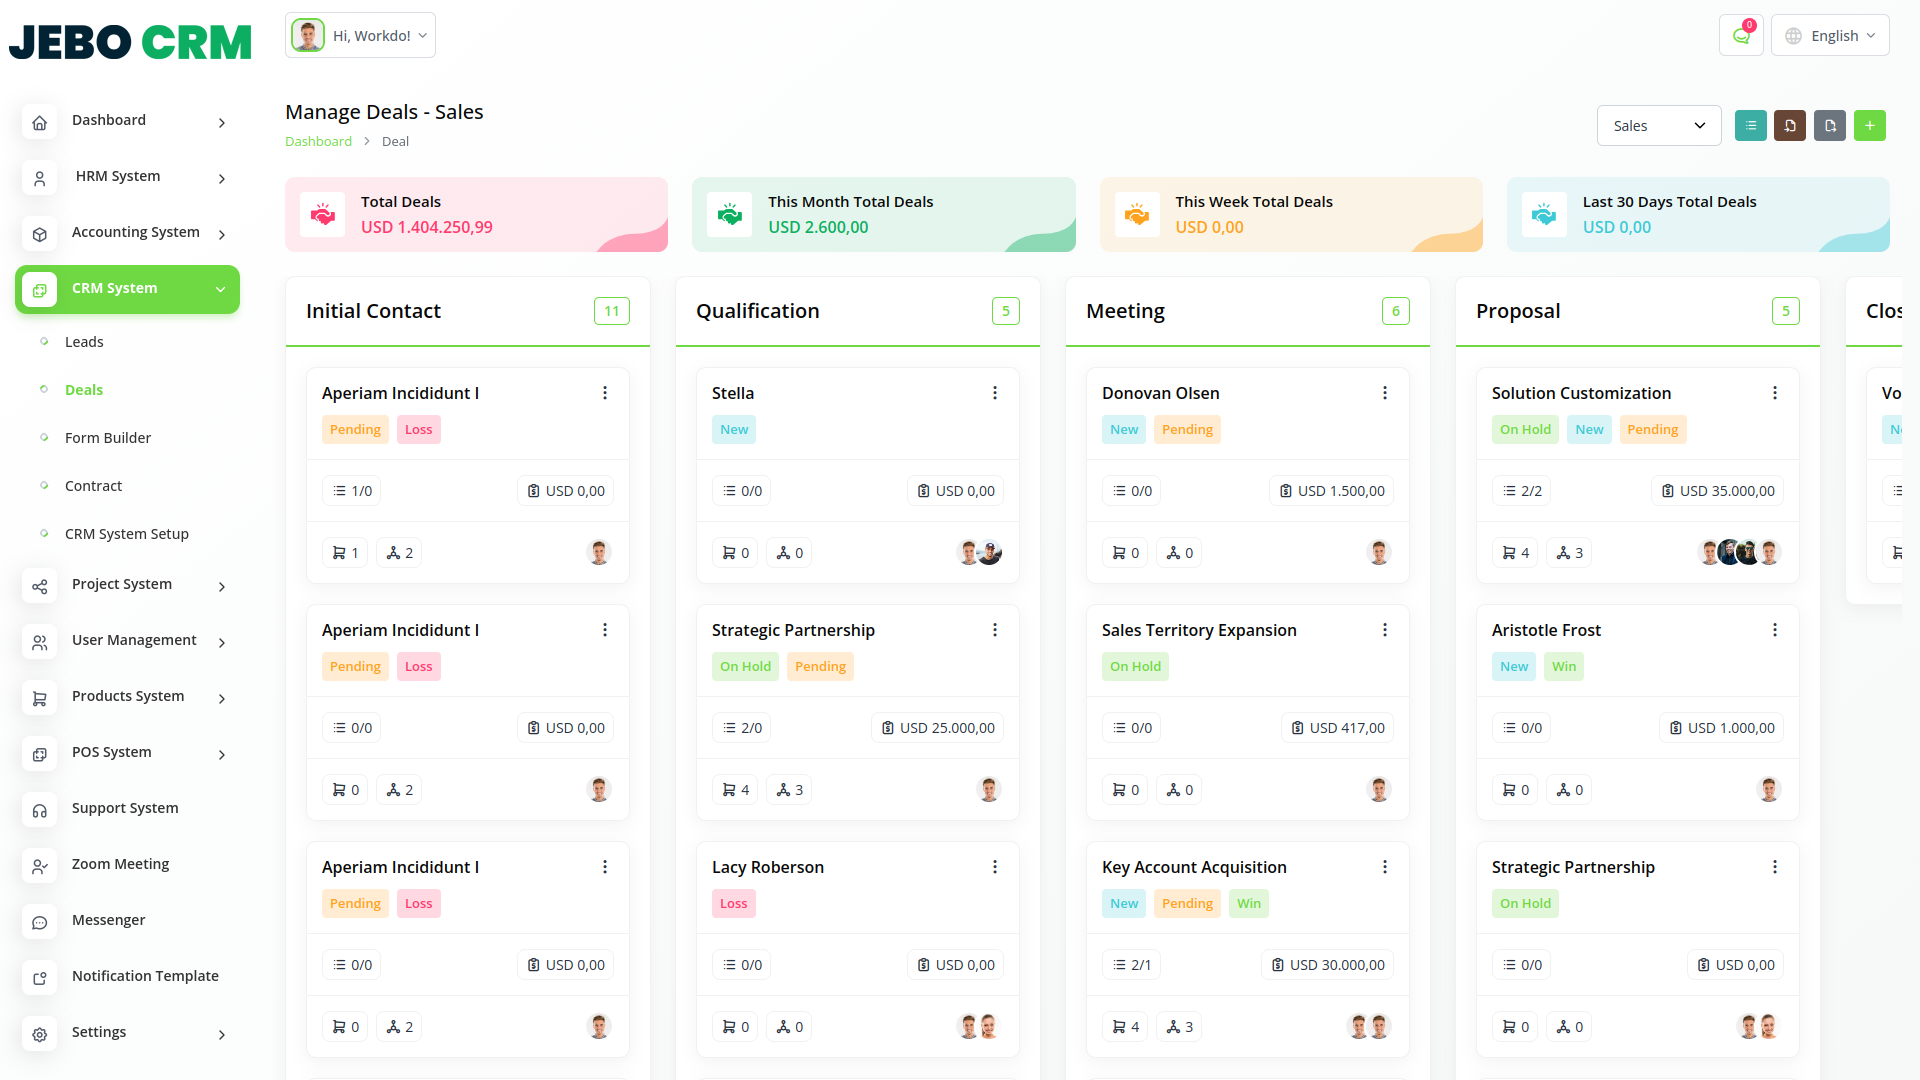Switch to deals list view
Viewport: 1920px width, 1080px height.
(1750, 126)
